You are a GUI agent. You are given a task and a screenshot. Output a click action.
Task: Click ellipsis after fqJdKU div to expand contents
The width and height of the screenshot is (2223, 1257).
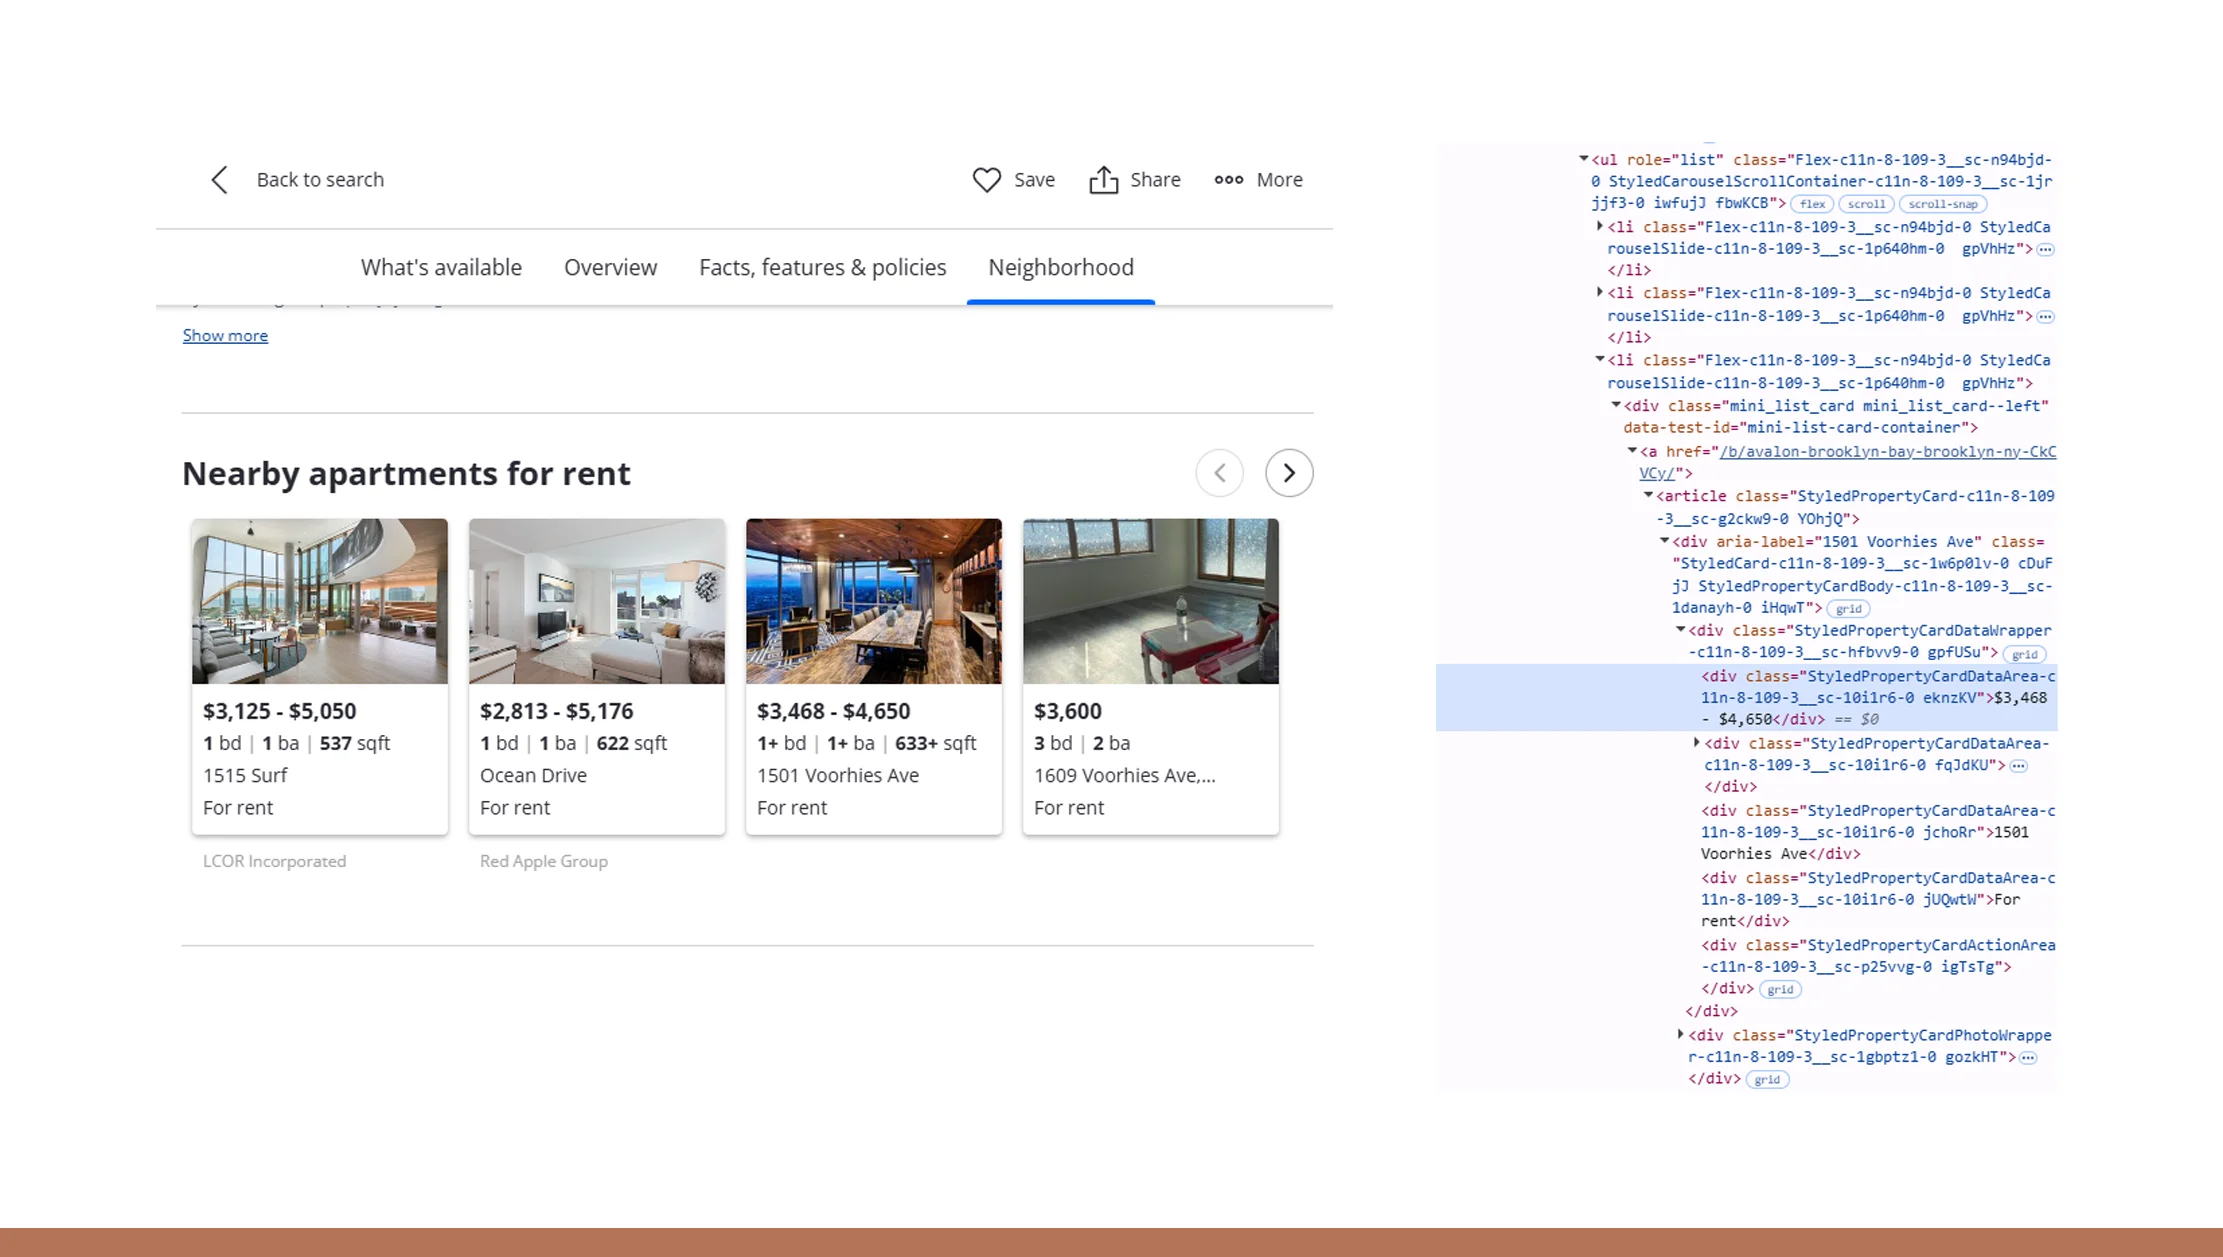click(x=2020, y=765)
